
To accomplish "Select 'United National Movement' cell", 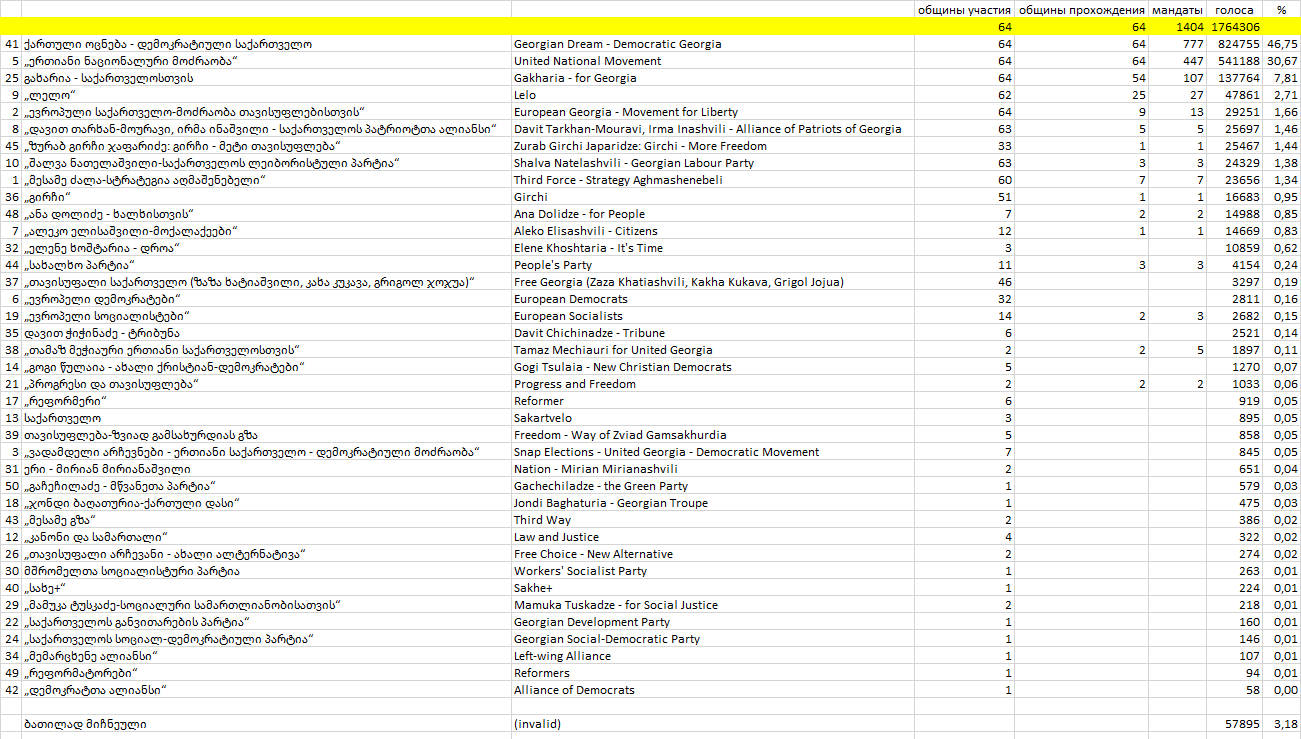I will point(713,61).
